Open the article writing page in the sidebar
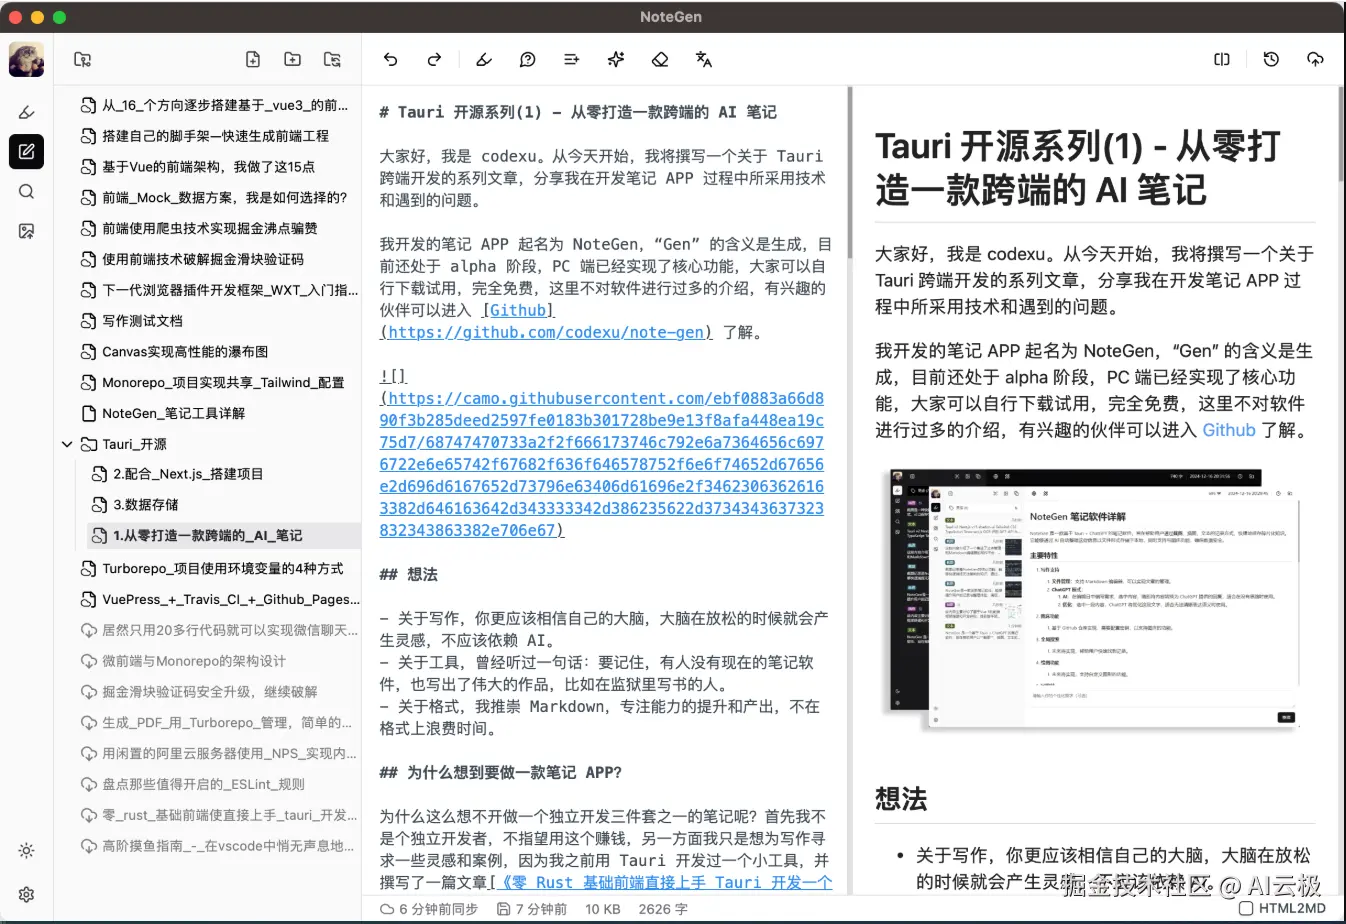Image resolution: width=1346 pixels, height=924 pixels. pos(27,151)
